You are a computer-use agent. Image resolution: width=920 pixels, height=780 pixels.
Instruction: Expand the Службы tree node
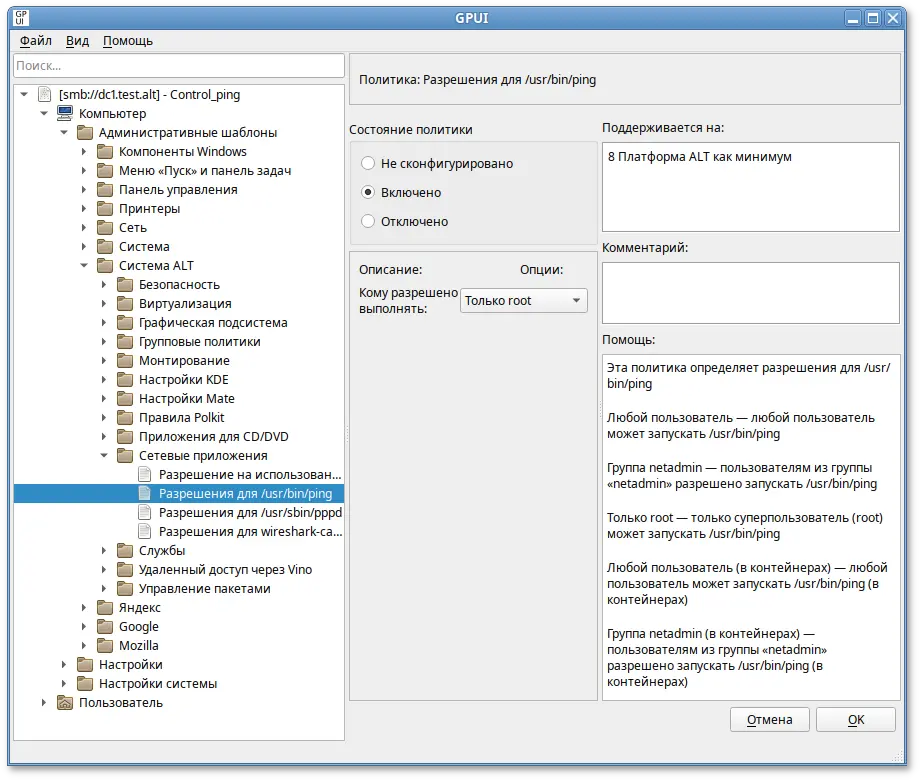(104, 551)
